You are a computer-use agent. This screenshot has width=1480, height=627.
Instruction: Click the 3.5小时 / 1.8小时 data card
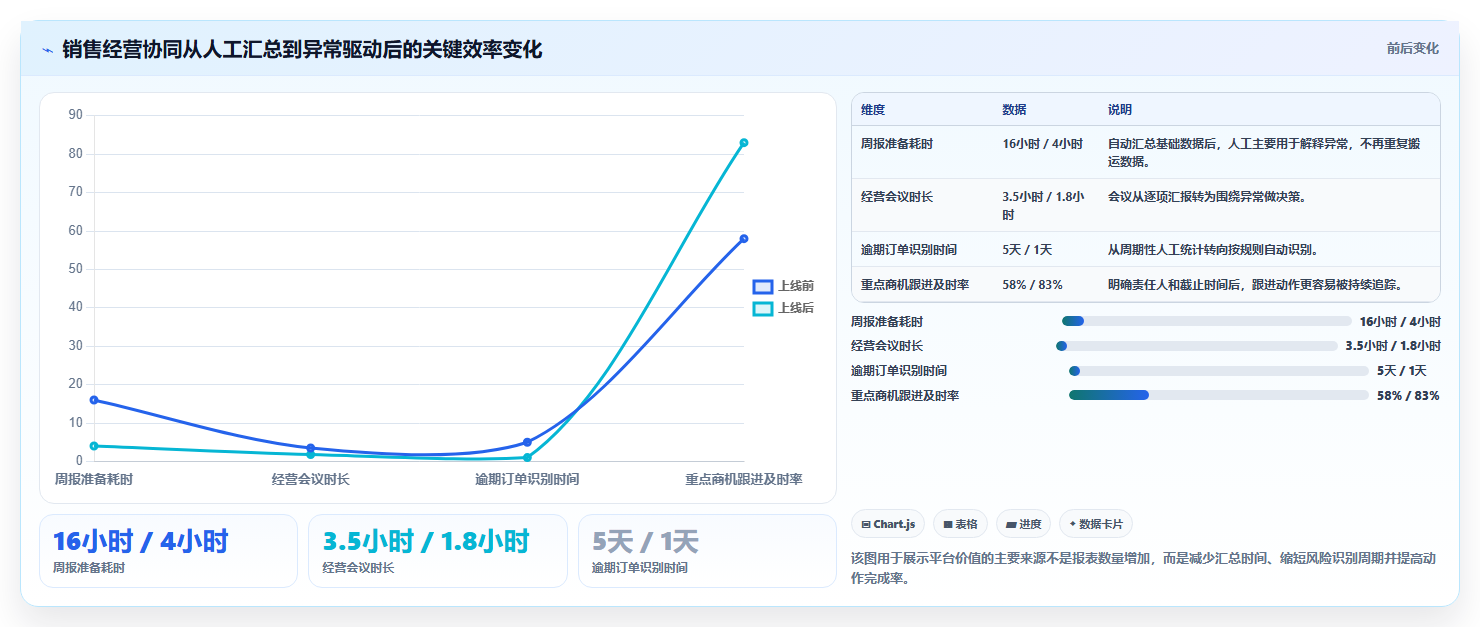pyautogui.click(x=438, y=551)
